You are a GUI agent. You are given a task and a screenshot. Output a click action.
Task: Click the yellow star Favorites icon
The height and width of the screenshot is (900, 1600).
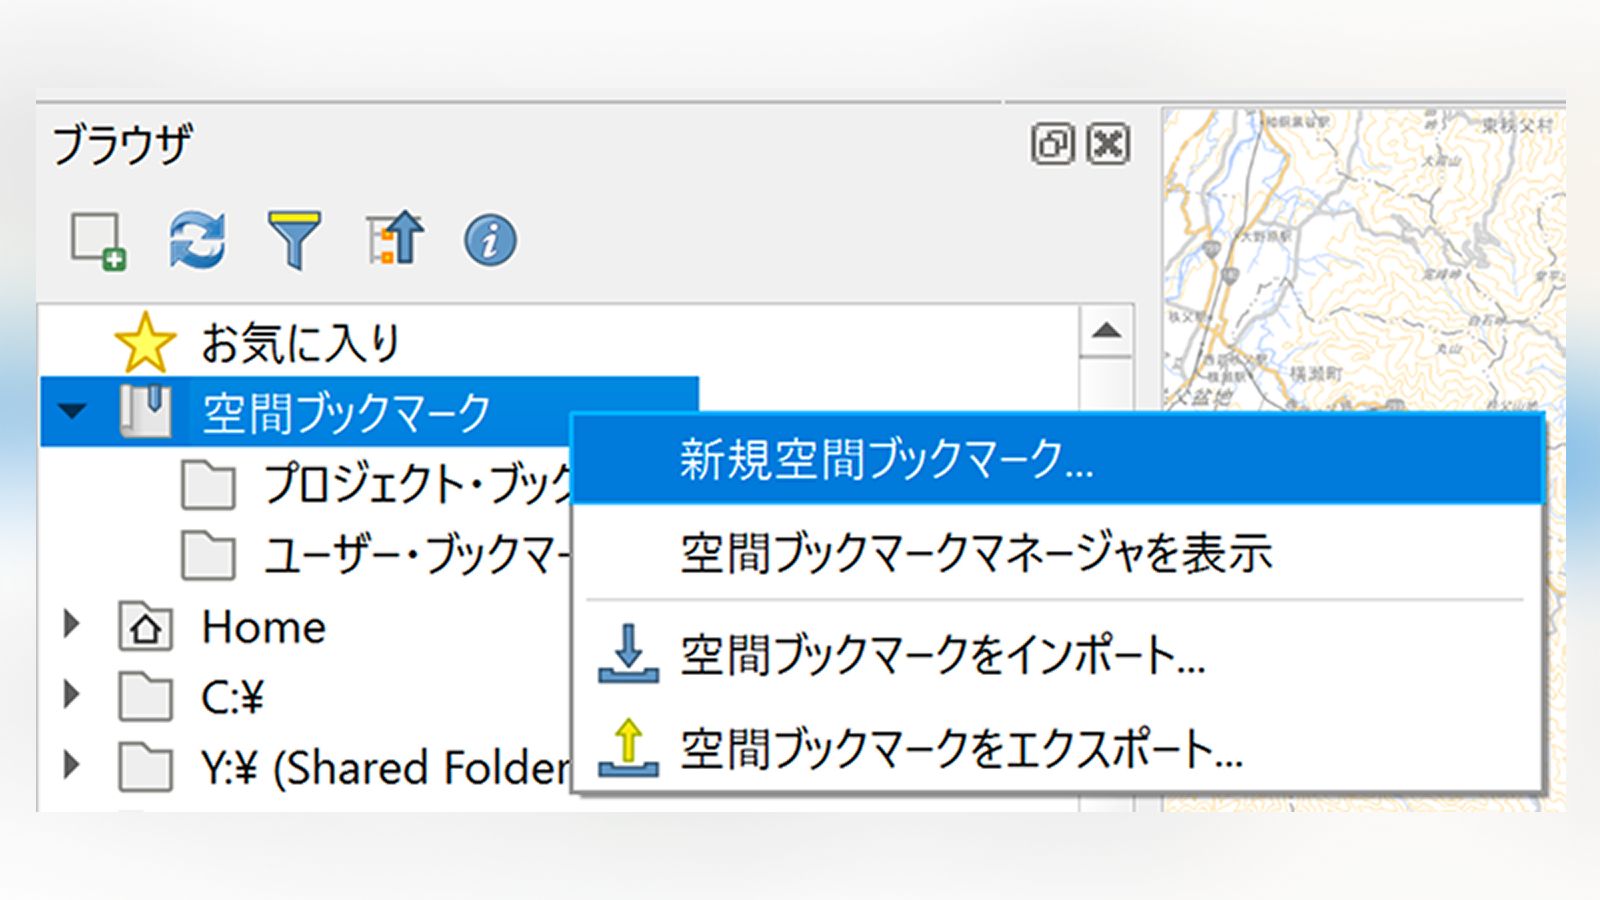(146, 342)
